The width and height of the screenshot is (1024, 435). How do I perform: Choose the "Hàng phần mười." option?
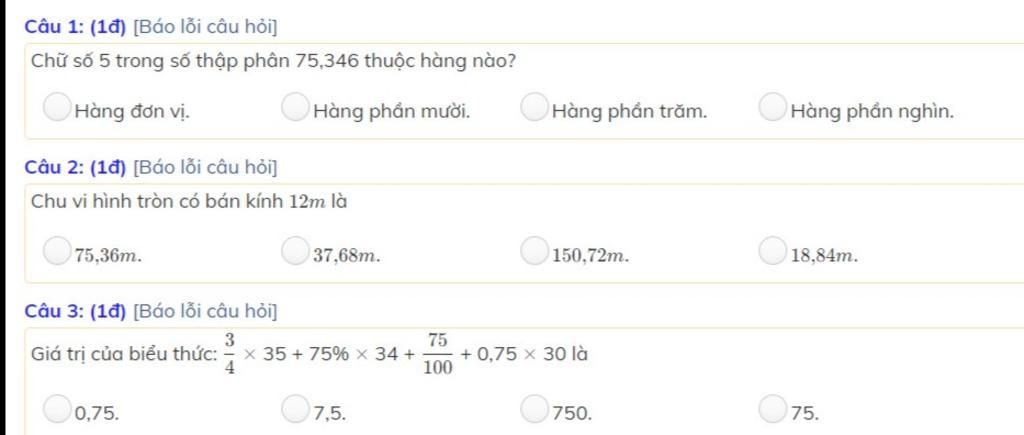pos(295,108)
